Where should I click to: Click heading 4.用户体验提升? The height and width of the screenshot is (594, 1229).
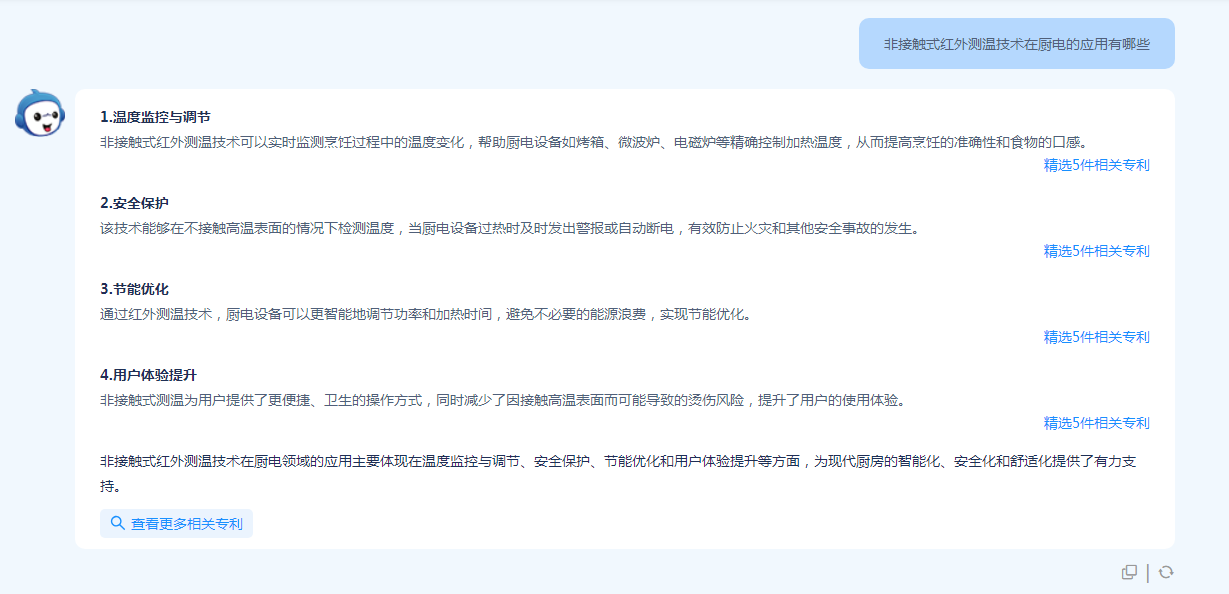coord(148,375)
